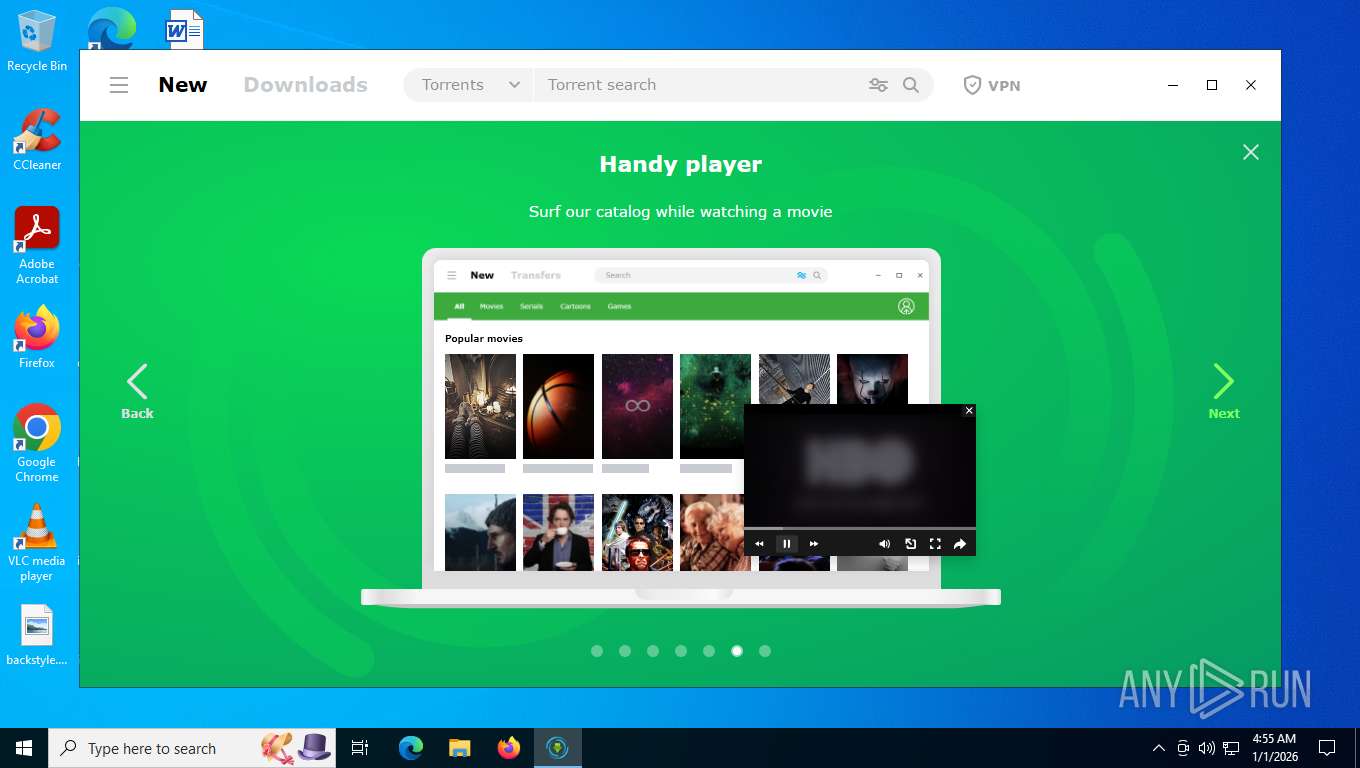Maximize the torrent app window
The image size is (1360, 768).
pyautogui.click(x=1212, y=85)
